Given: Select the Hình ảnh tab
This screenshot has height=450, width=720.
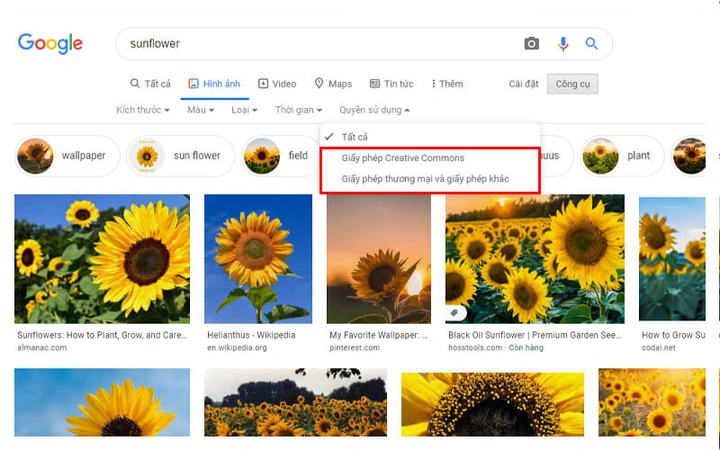Looking at the screenshot, I should pyautogui.click(x=214, y=84).
